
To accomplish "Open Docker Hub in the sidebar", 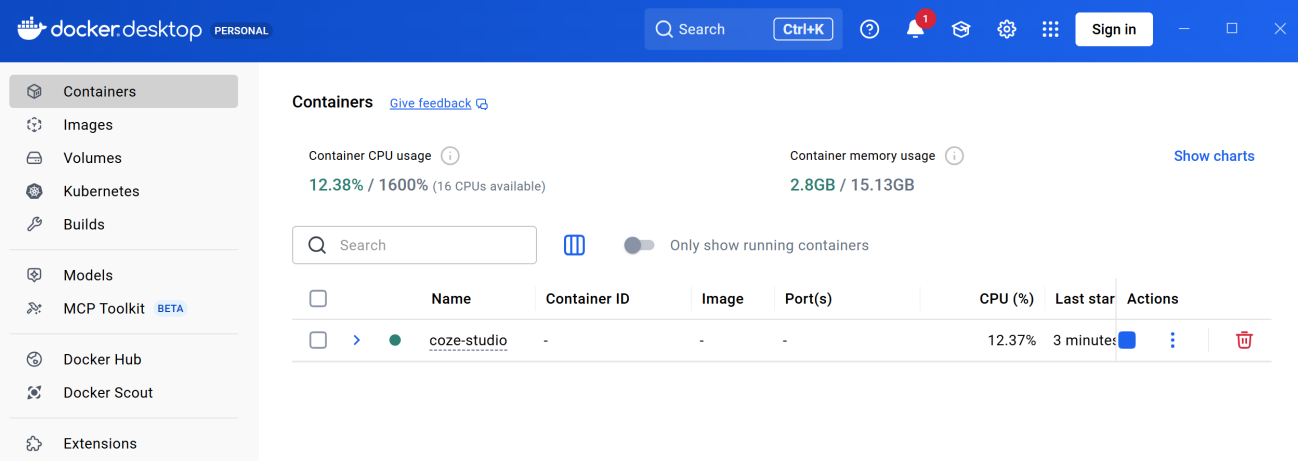I will click(x=124, y=359).
